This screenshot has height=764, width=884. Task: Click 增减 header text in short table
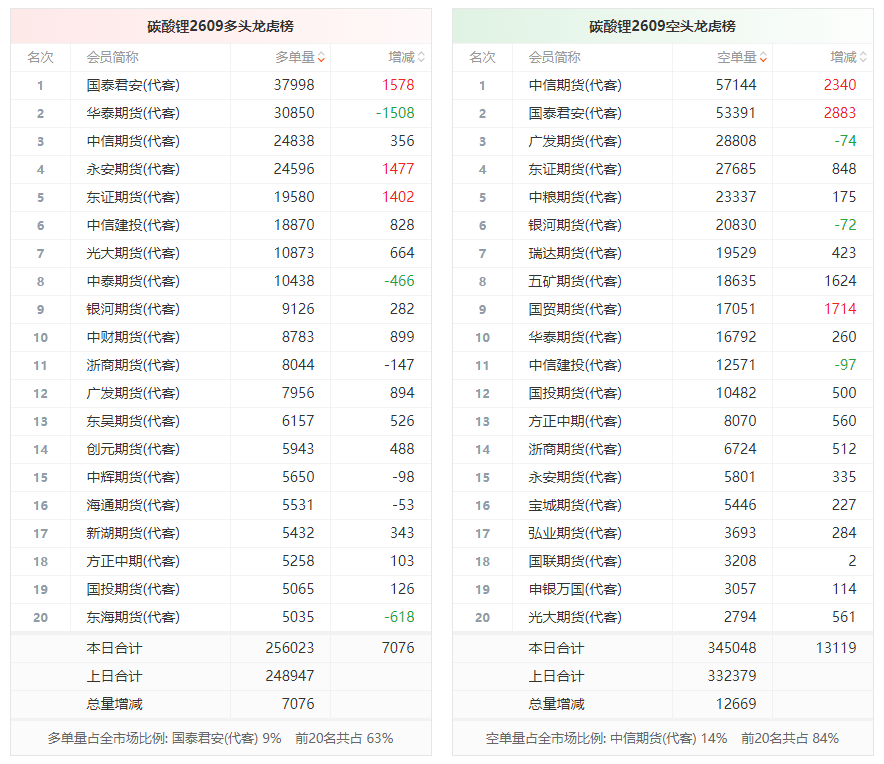tap(843, 58)
